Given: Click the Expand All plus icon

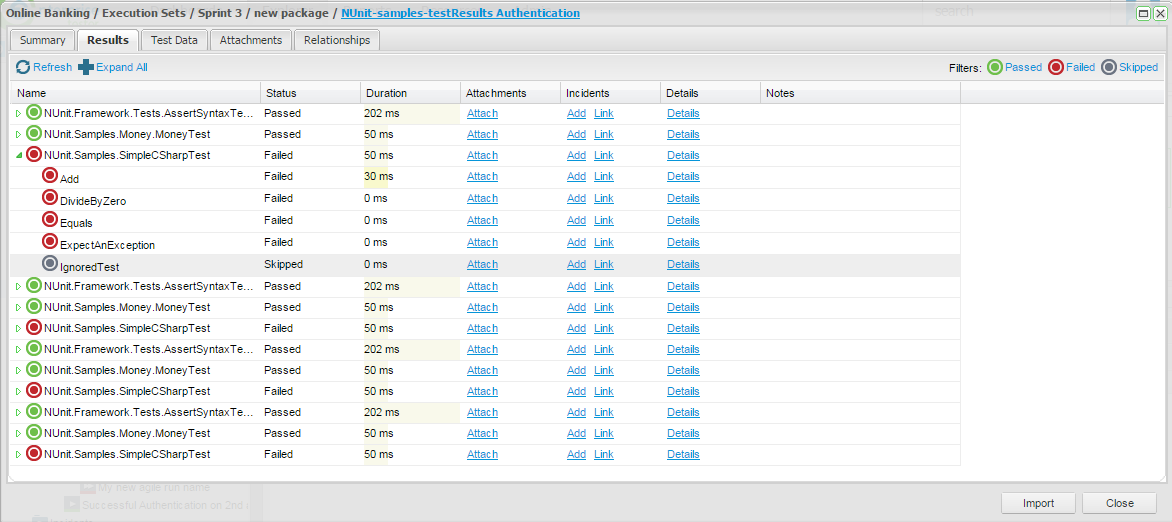Looking at the screenshot, I should [x=86, y=67].
